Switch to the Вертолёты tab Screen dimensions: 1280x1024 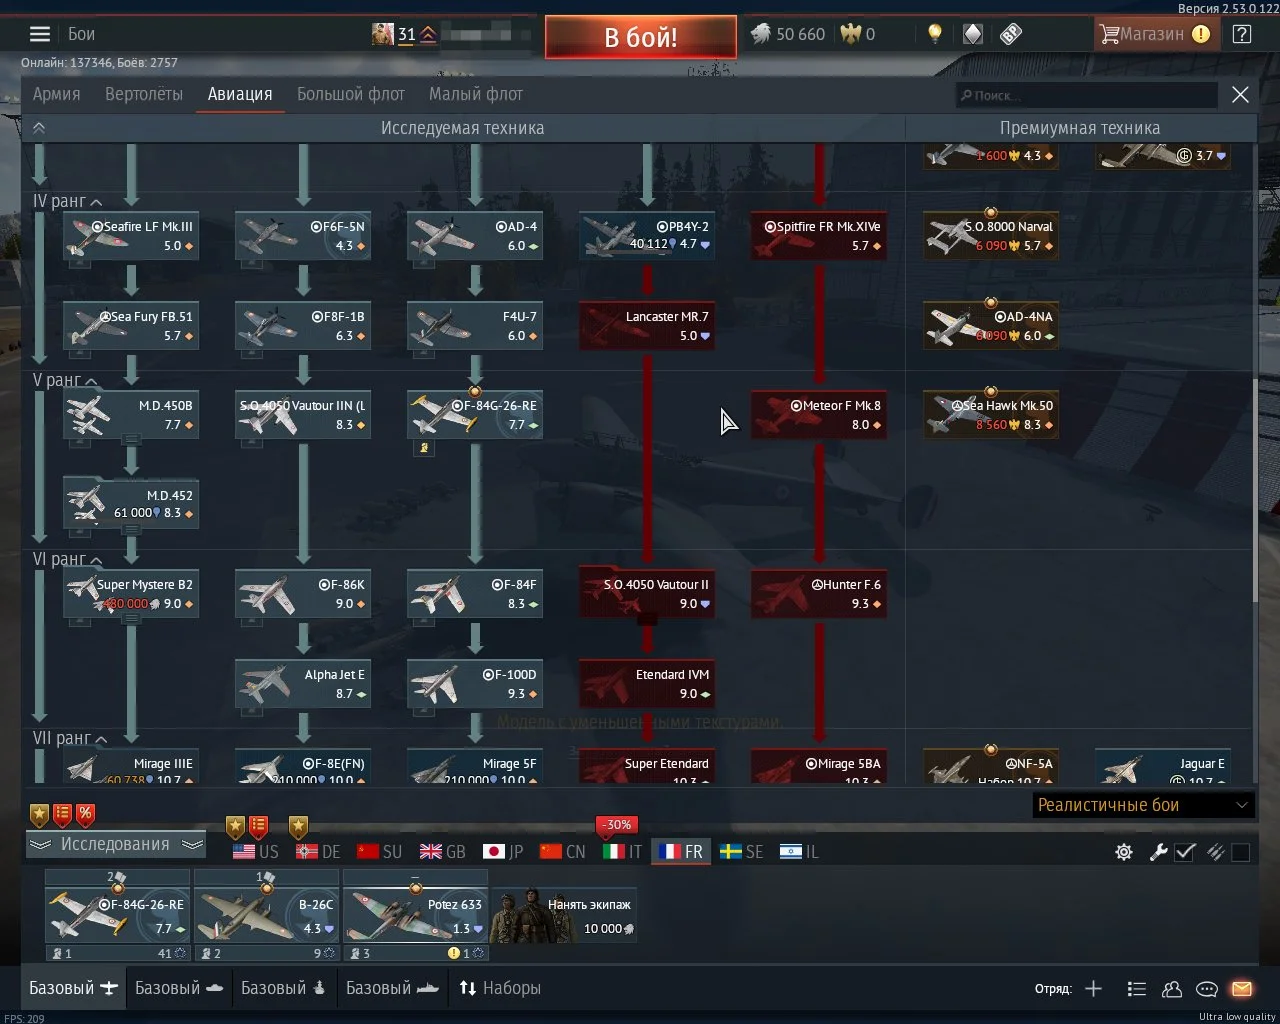(x=144, y=94)
